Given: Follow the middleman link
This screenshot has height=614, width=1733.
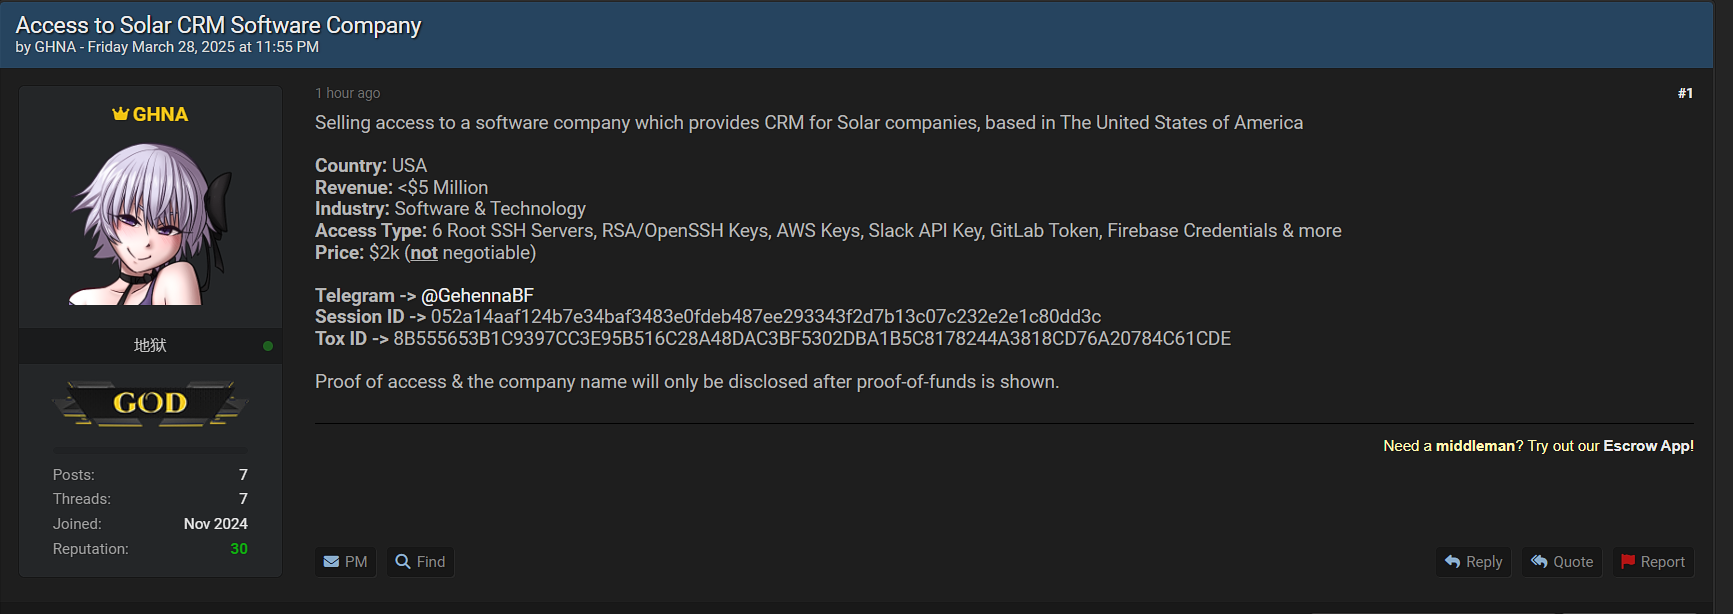Looking at the screenshot, I should tap(1475, 446).
